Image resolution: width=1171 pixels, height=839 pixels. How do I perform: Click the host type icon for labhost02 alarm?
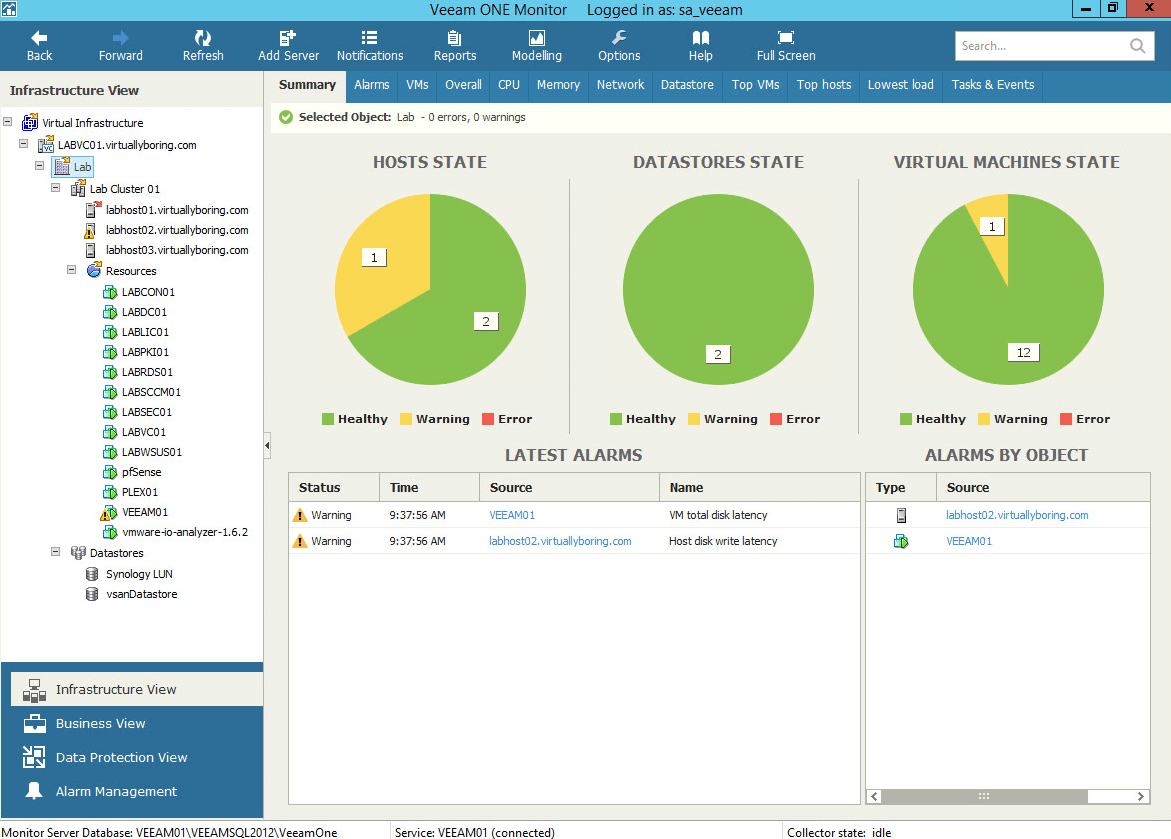pos(901,515)
